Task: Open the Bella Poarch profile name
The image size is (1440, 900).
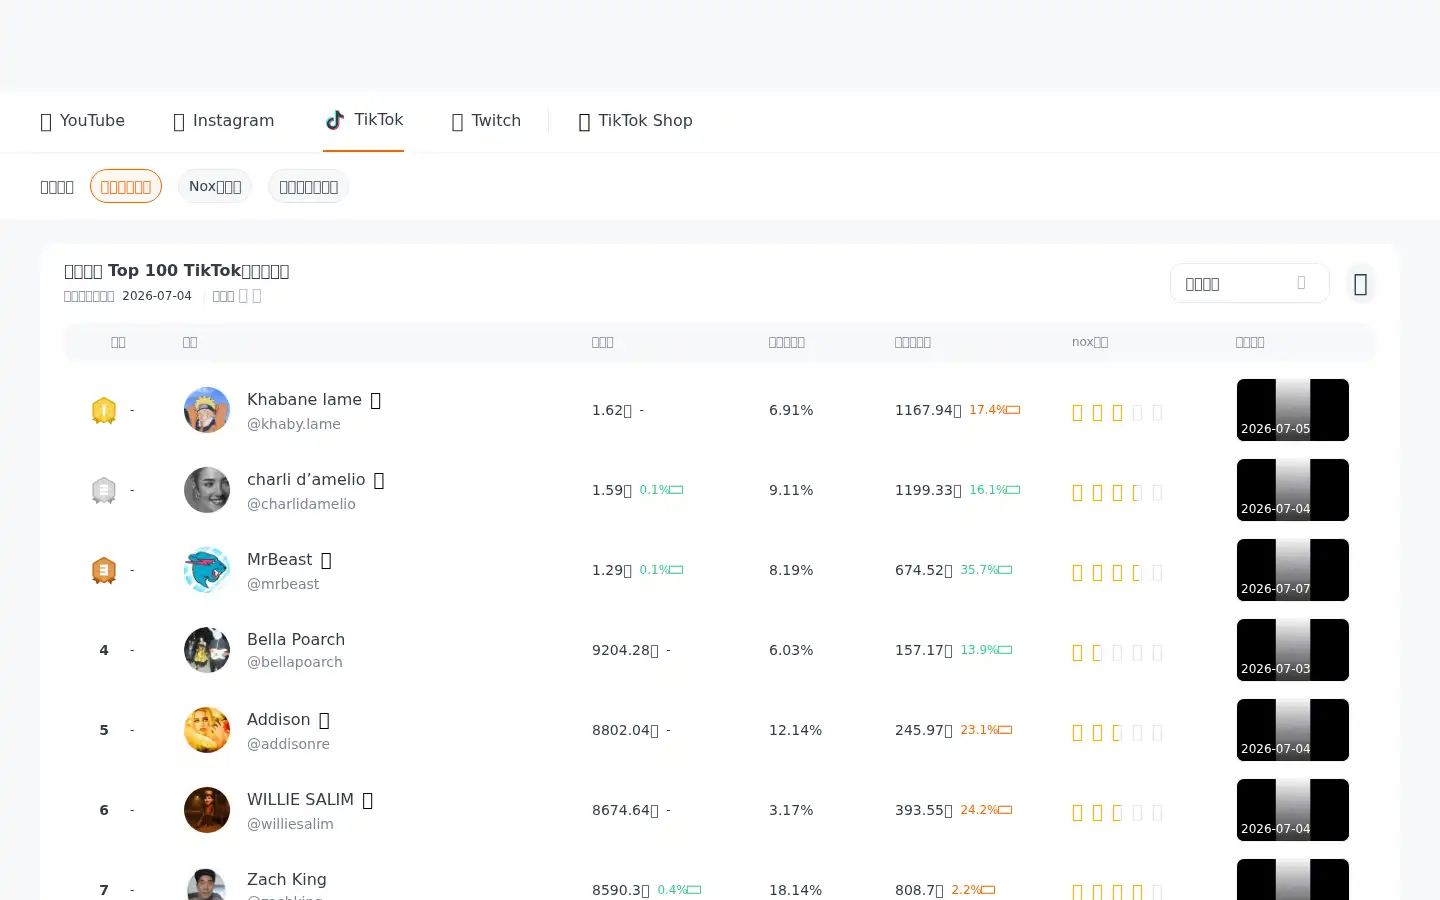Action: point(296,639)
